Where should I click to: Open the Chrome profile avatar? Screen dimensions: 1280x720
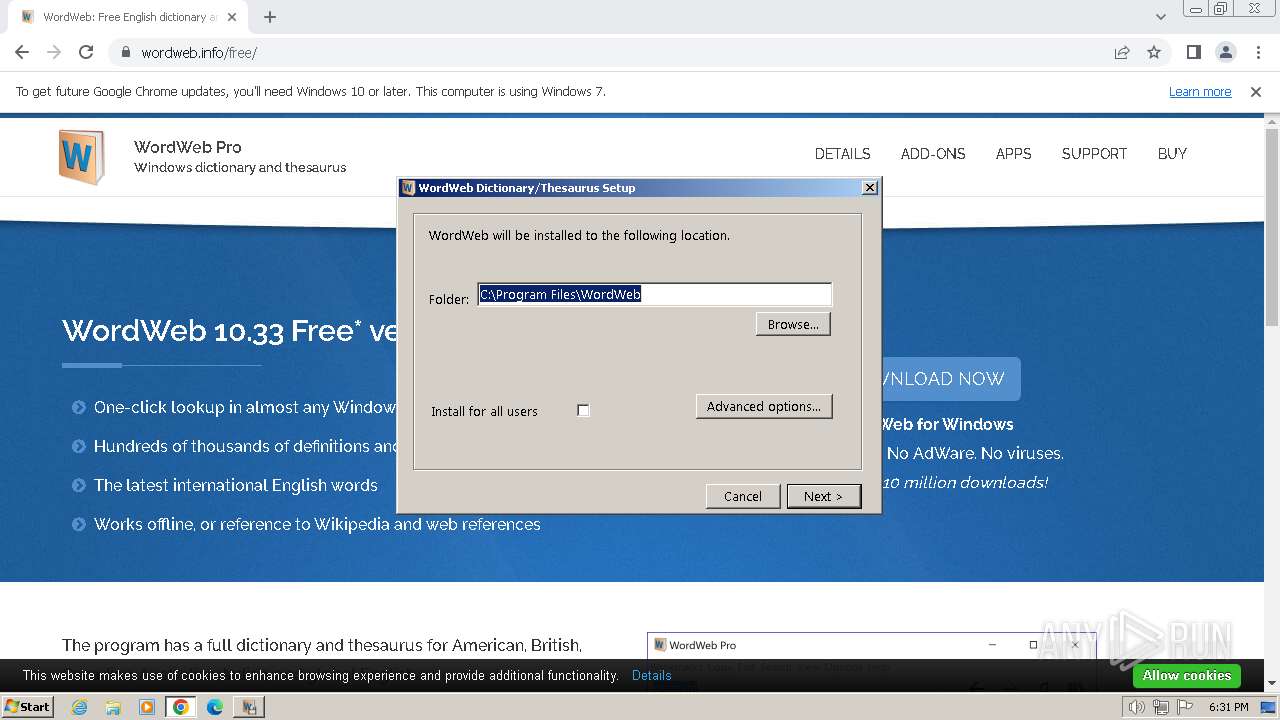click(1225, 52)
